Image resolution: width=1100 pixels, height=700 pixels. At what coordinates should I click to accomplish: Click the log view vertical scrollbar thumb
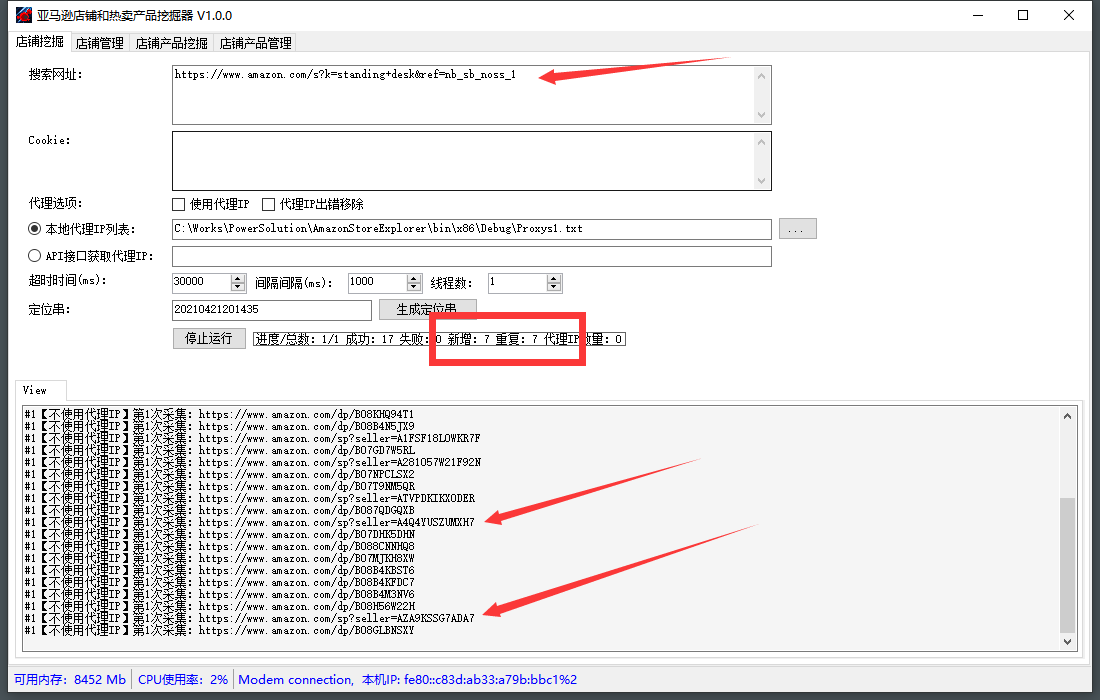coord(1067,565)
